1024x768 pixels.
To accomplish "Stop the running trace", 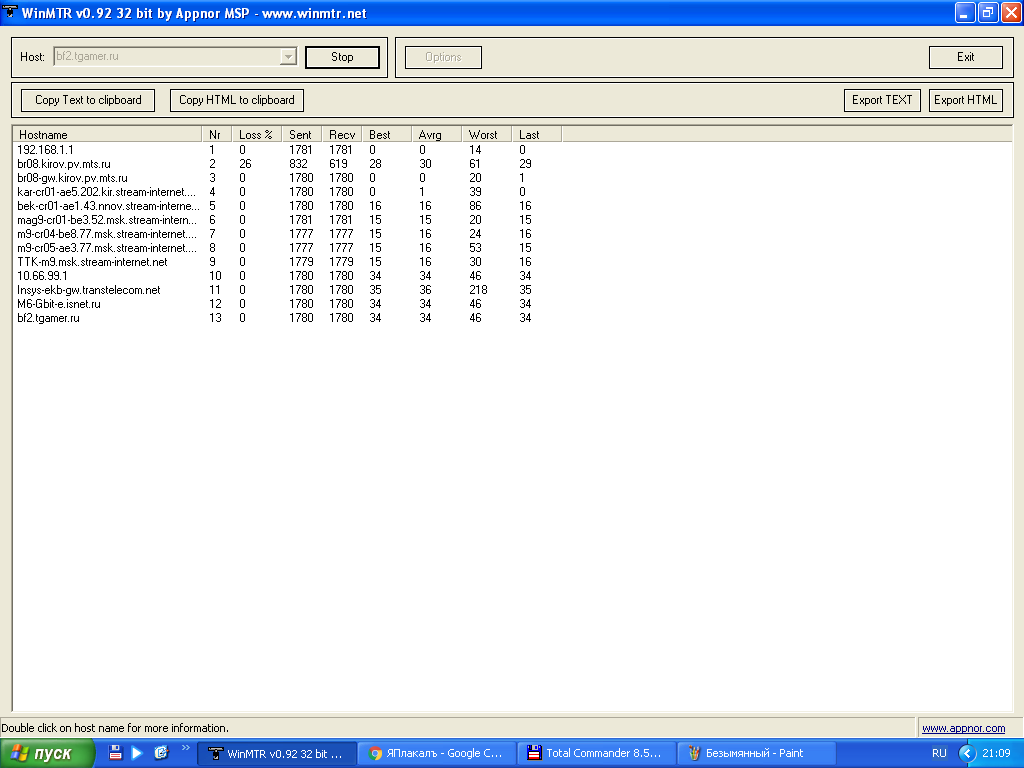I will tap(342, 57).
